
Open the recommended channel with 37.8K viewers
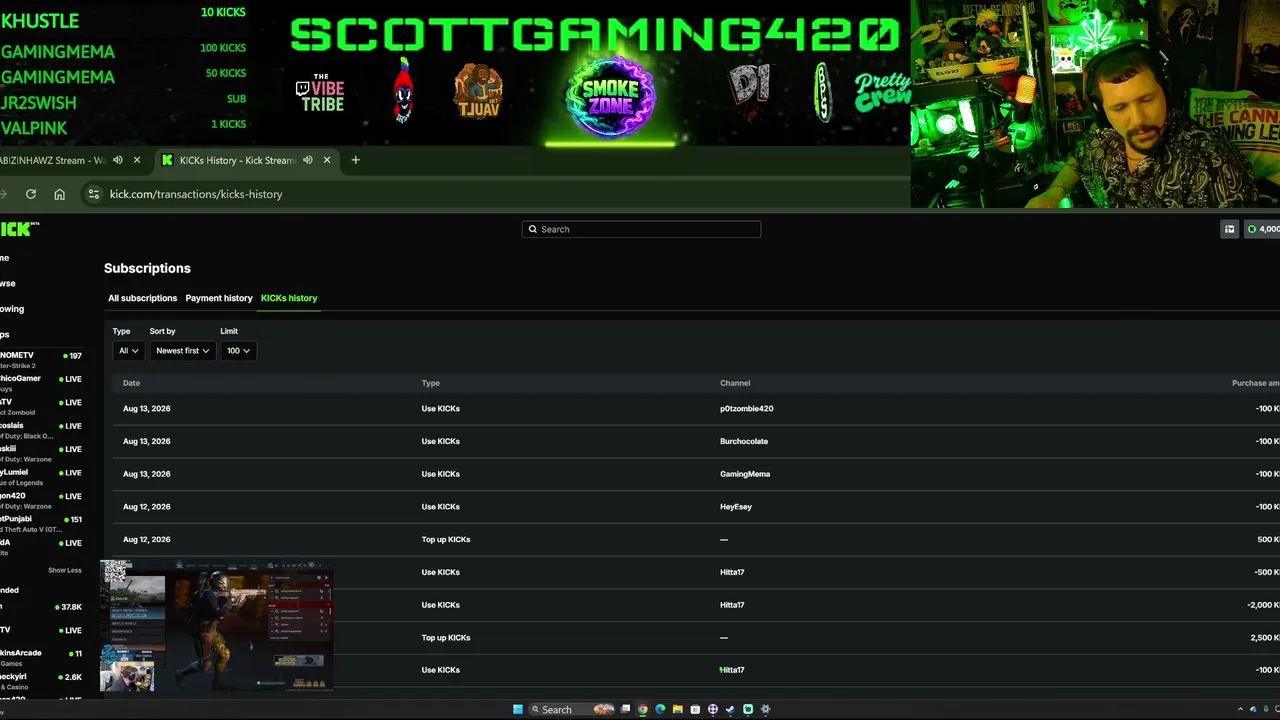coord(41,607)
